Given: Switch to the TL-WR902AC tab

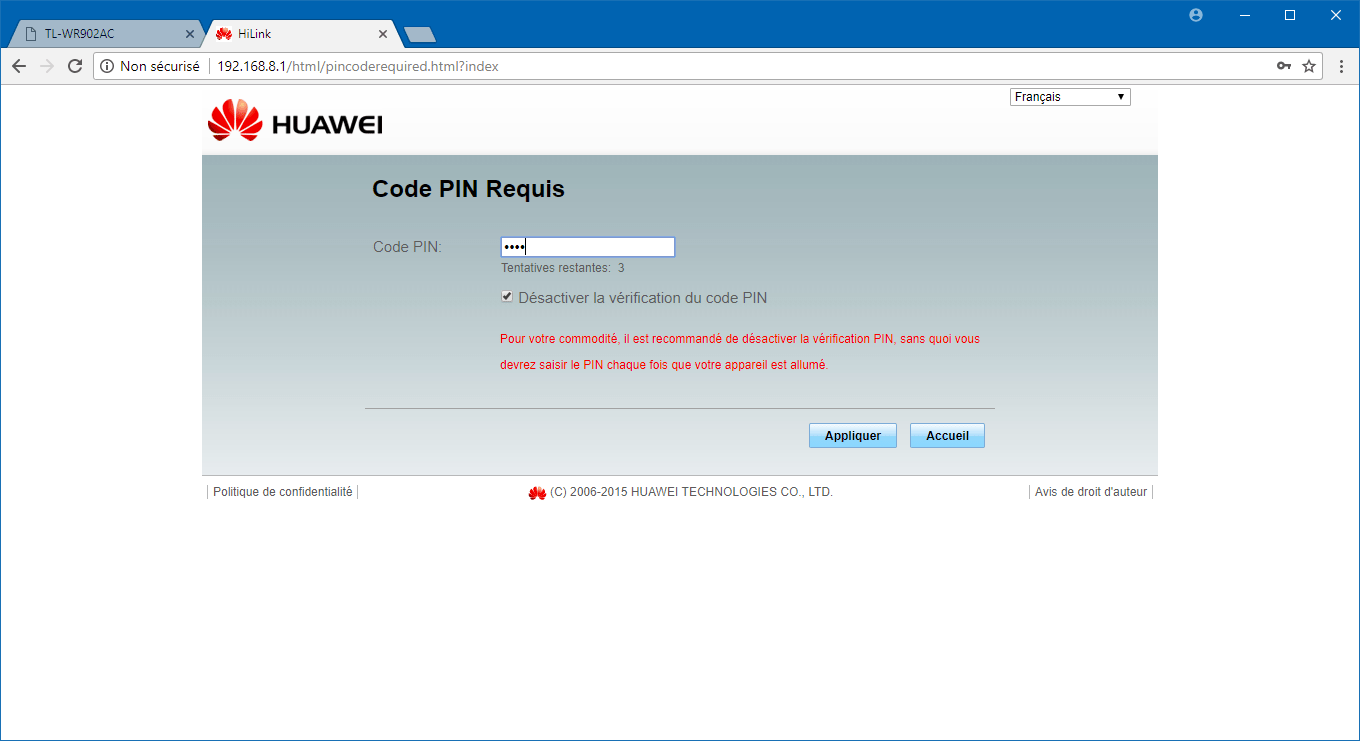Looking at the screenshot, I should coord(103,33).
